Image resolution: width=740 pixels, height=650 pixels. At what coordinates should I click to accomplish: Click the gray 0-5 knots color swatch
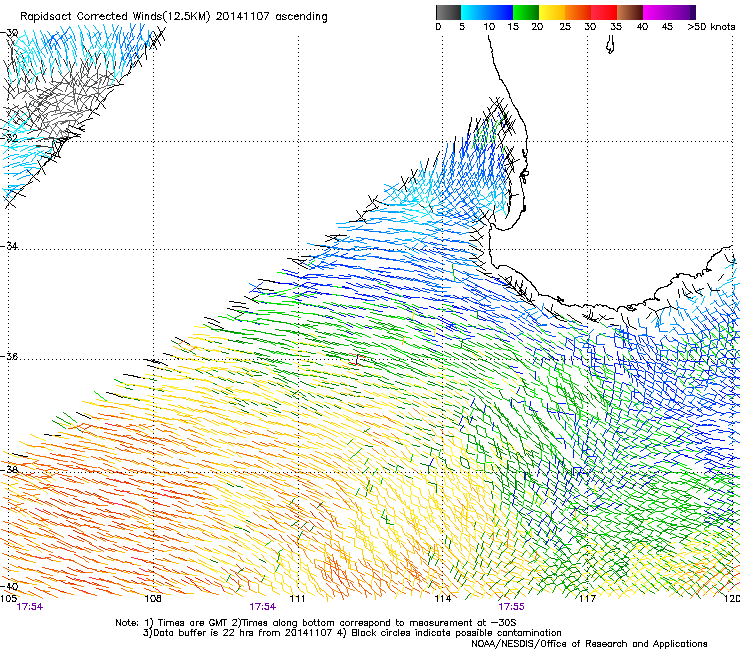tap(448, 12)
